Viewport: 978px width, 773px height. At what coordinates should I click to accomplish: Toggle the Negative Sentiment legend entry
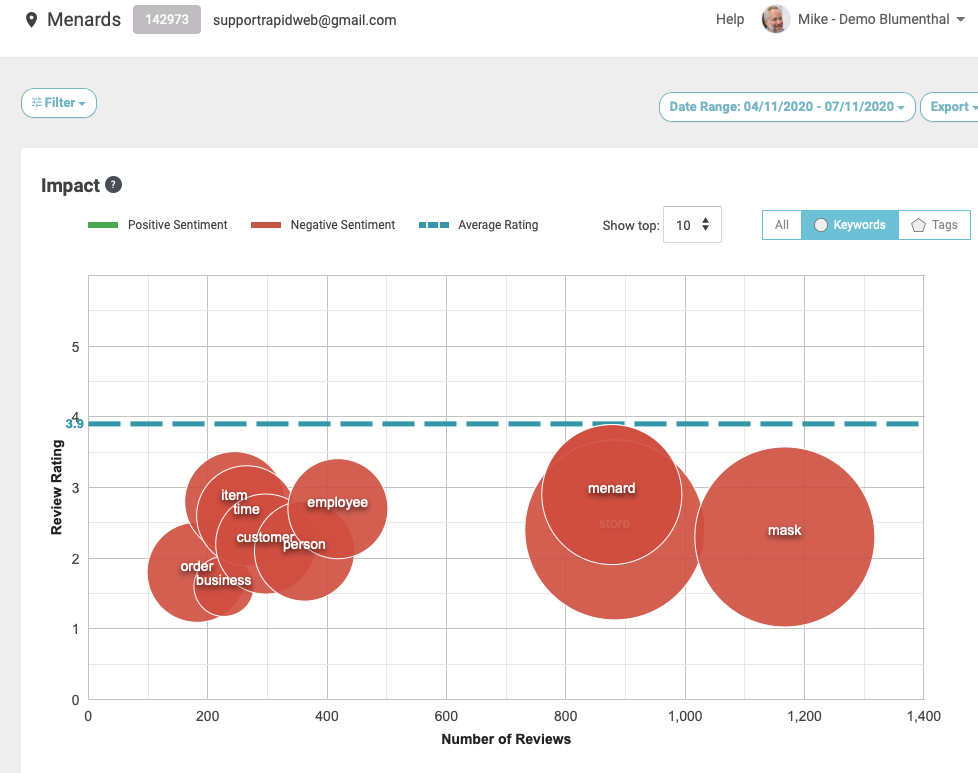tap(322, 225)
